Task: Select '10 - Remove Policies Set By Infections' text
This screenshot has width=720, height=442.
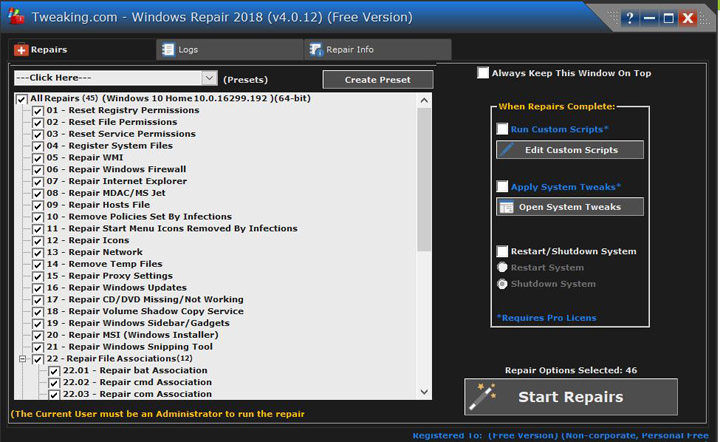Action: 139,217
